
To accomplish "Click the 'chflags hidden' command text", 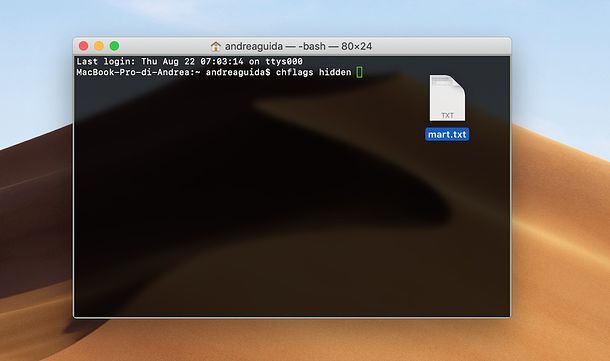I will 314,72.
